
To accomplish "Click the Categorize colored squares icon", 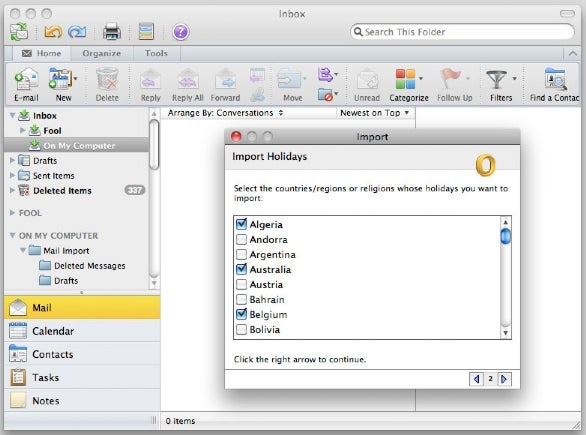I will 405,79.
